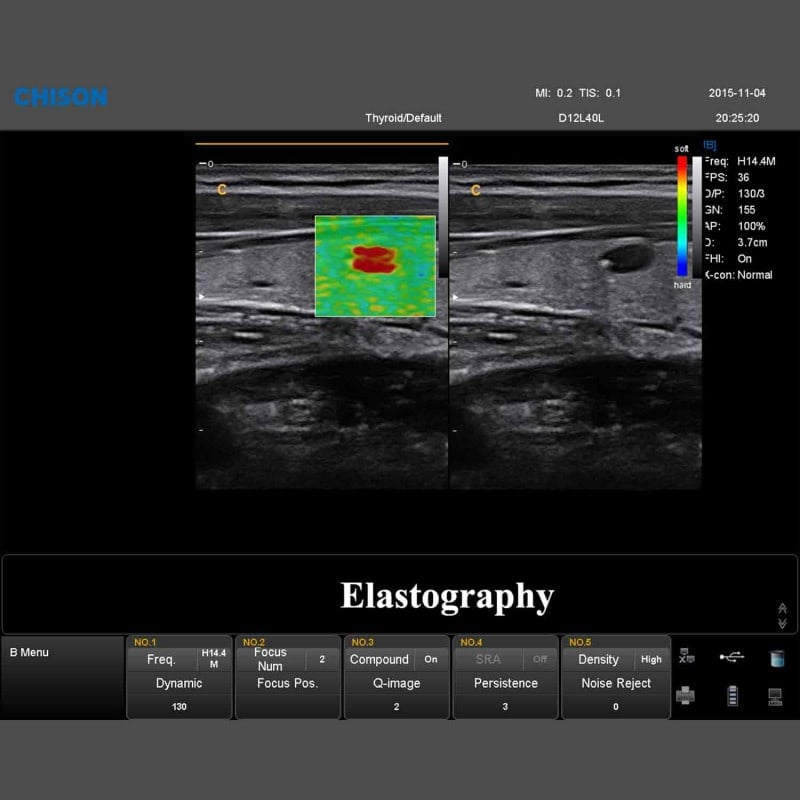The width and height of the screenshot is (800, 800).
Task: Click the battery status icon
Action: [x=732, y=695]
